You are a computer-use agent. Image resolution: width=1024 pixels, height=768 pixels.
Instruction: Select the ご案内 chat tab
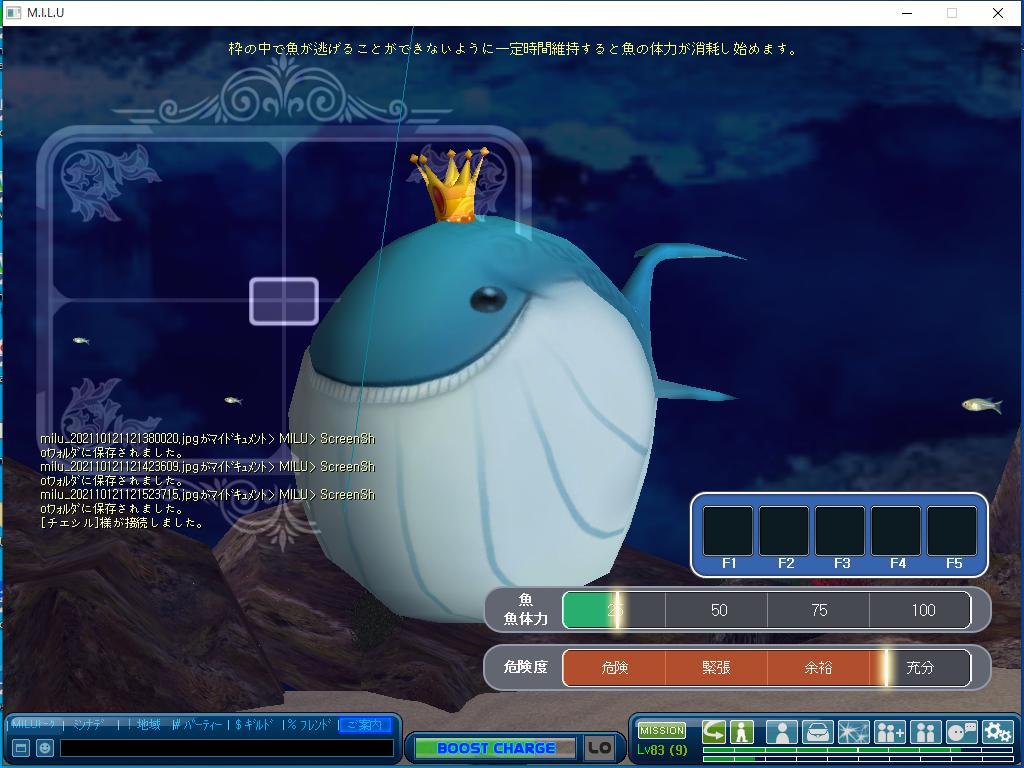pos(363,725)
